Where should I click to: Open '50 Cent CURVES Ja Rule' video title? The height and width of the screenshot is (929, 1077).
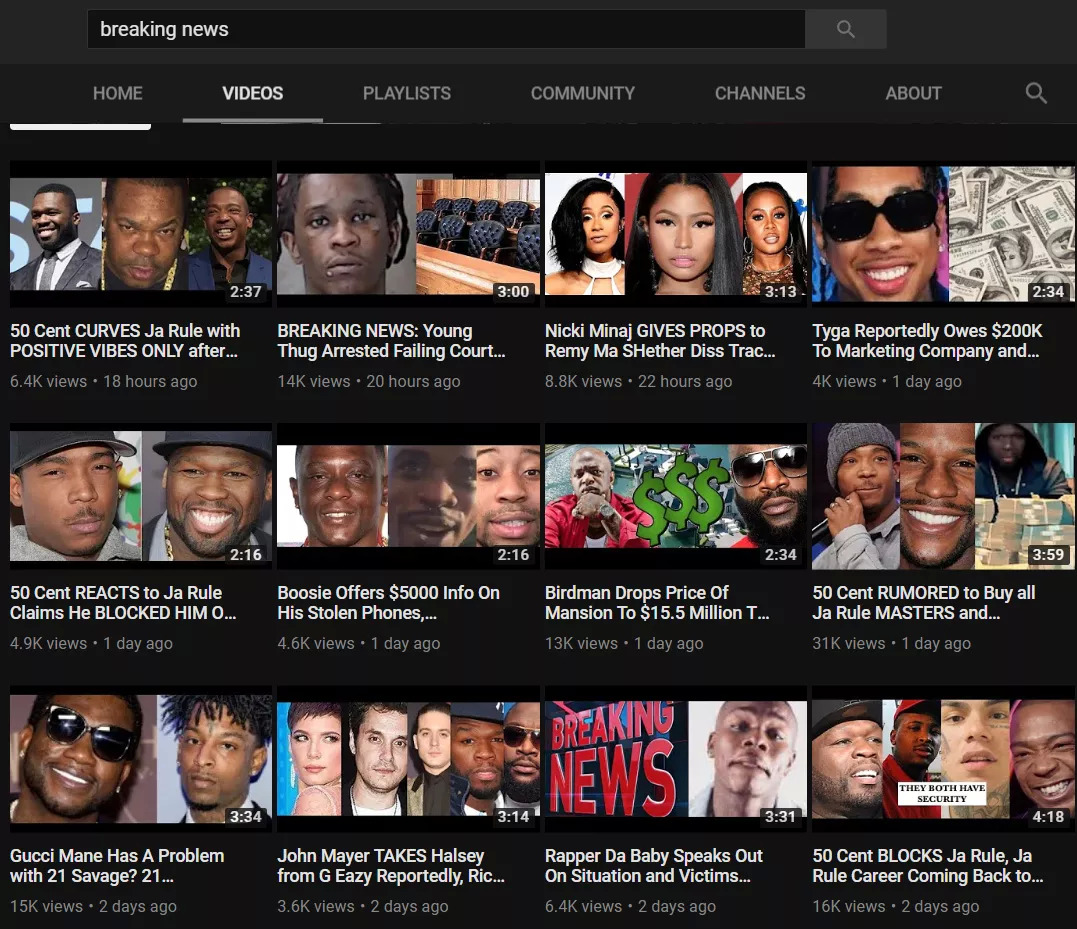coord(125,341)
